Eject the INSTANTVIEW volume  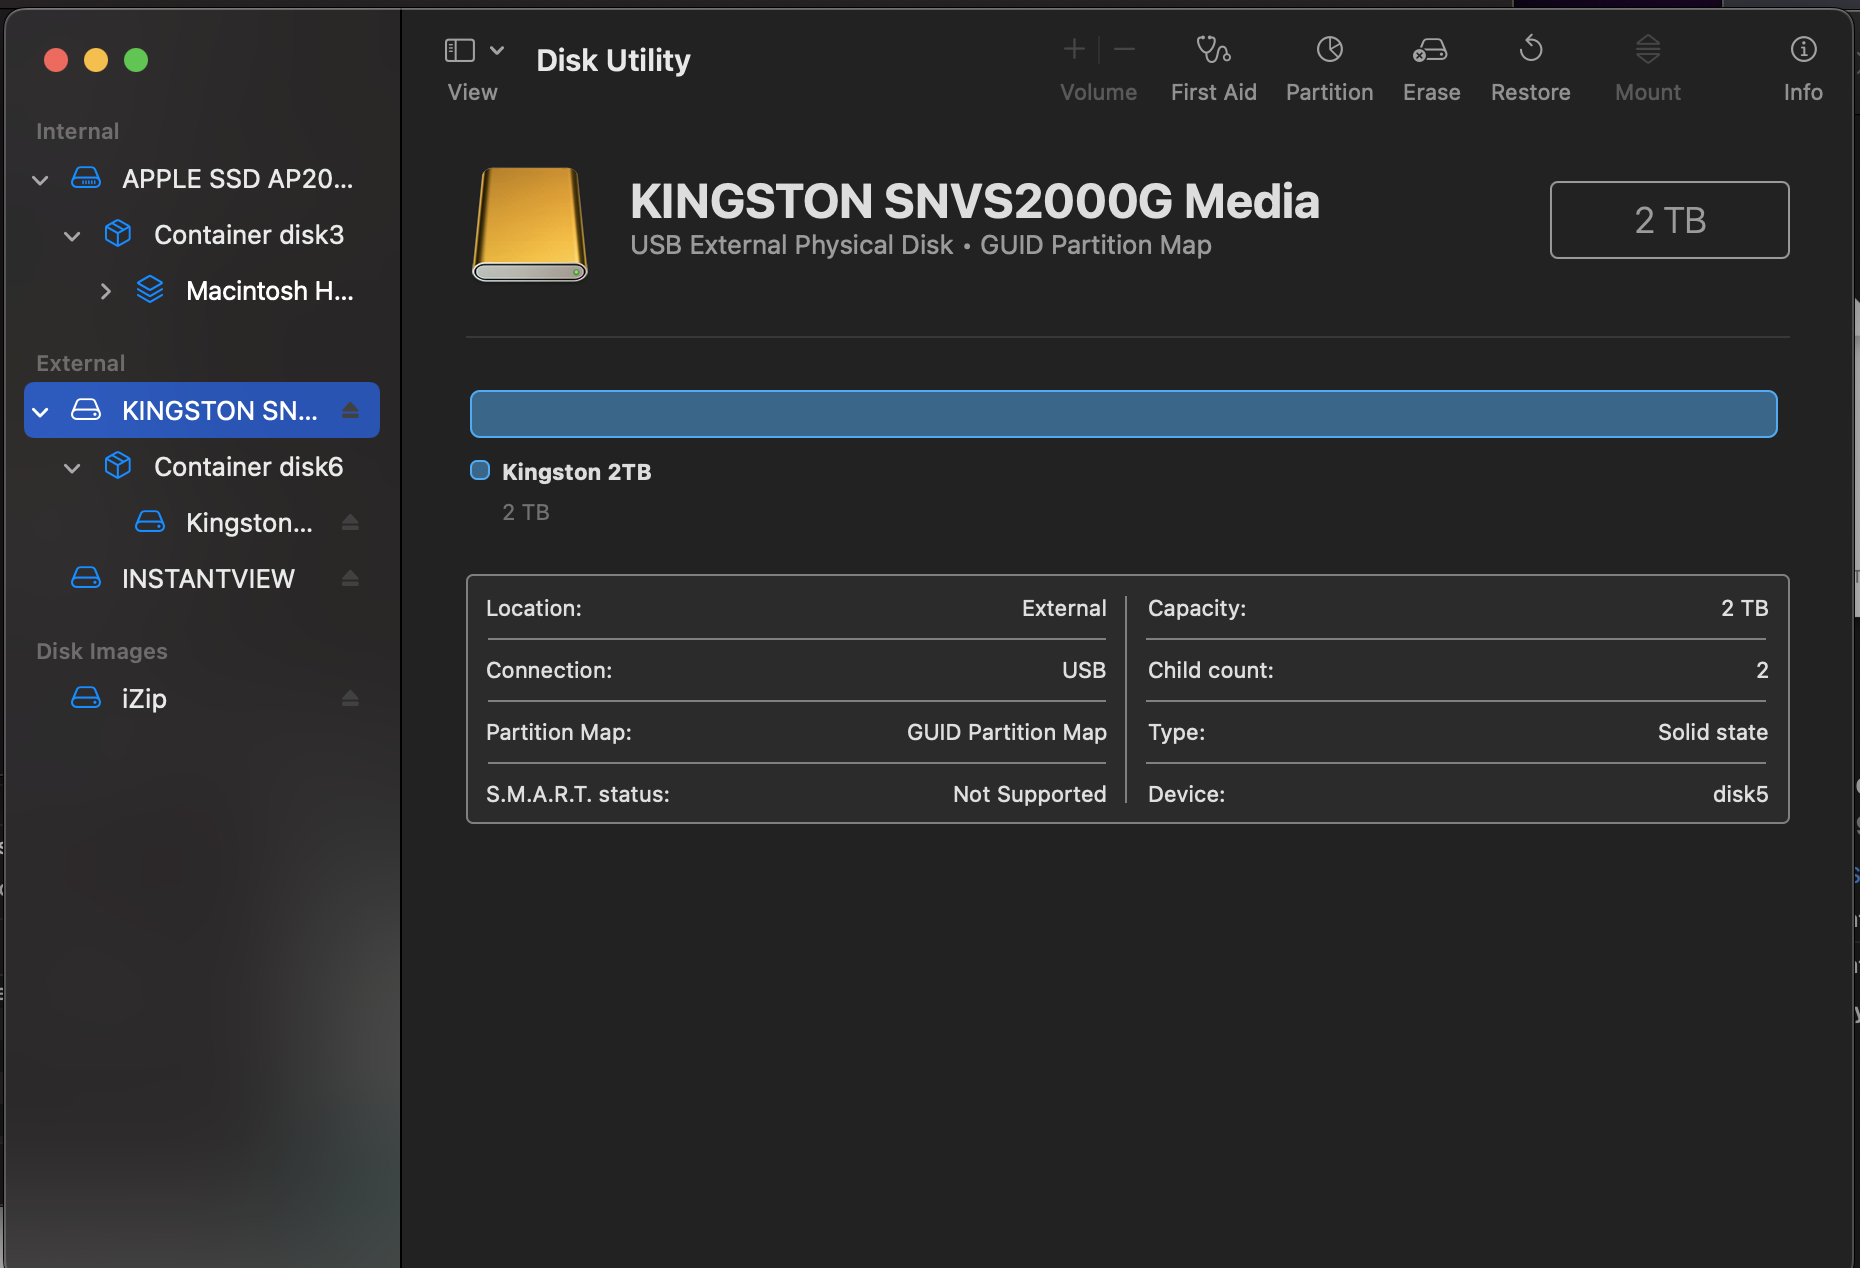350,579
